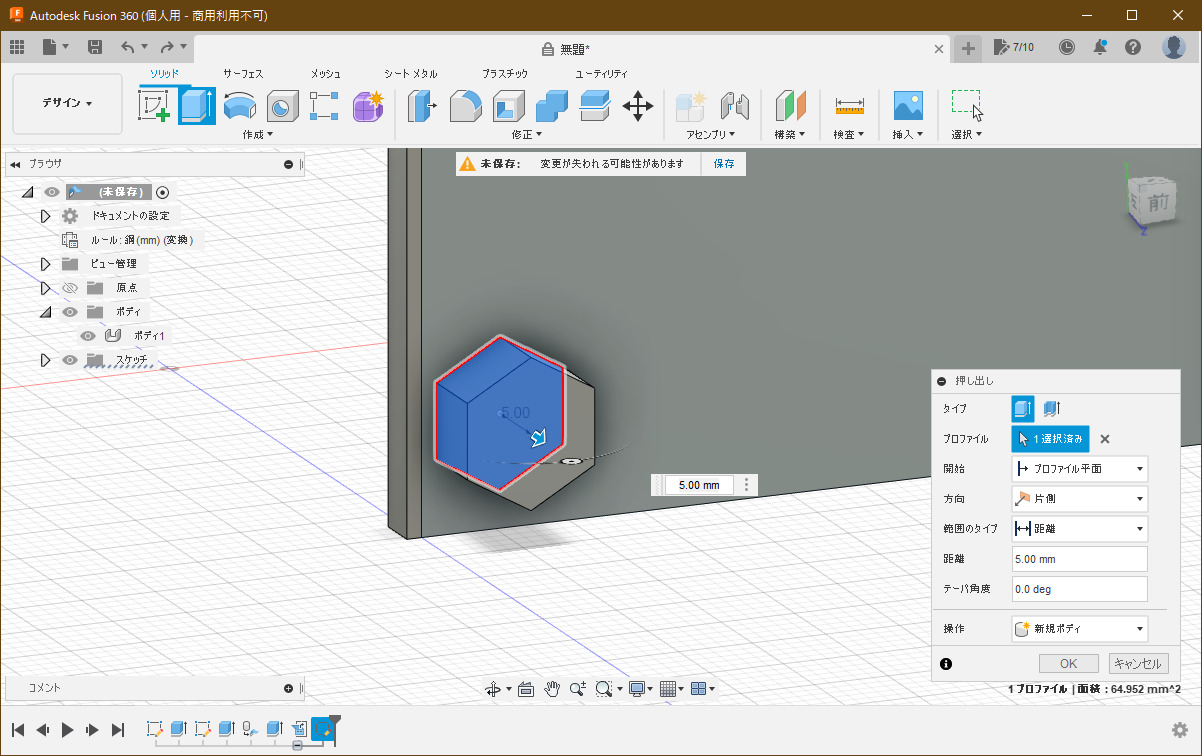
Task: Select the Create Form tool
Action: pos(368,105)
